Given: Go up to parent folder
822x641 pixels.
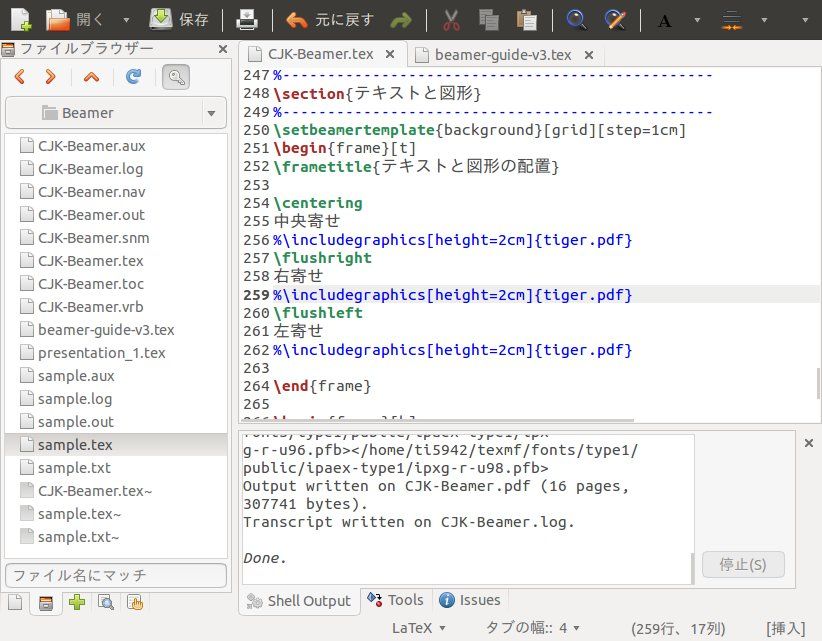Looking at the screenshot, I should tap(91, 77).
